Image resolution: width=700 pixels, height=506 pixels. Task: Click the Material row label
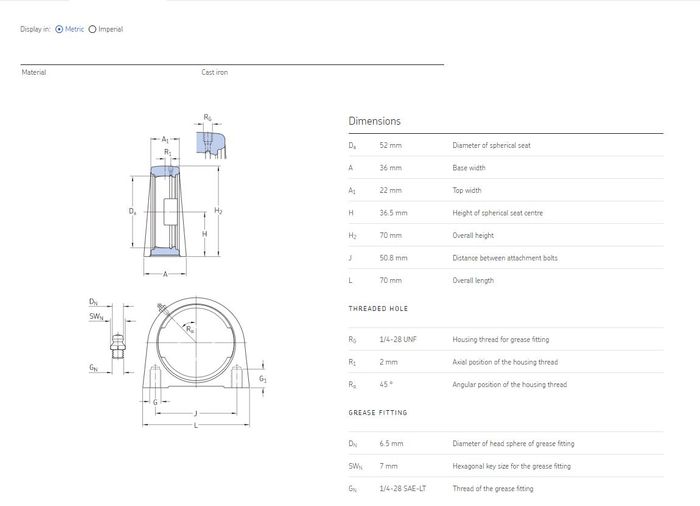tap(34, 72)
